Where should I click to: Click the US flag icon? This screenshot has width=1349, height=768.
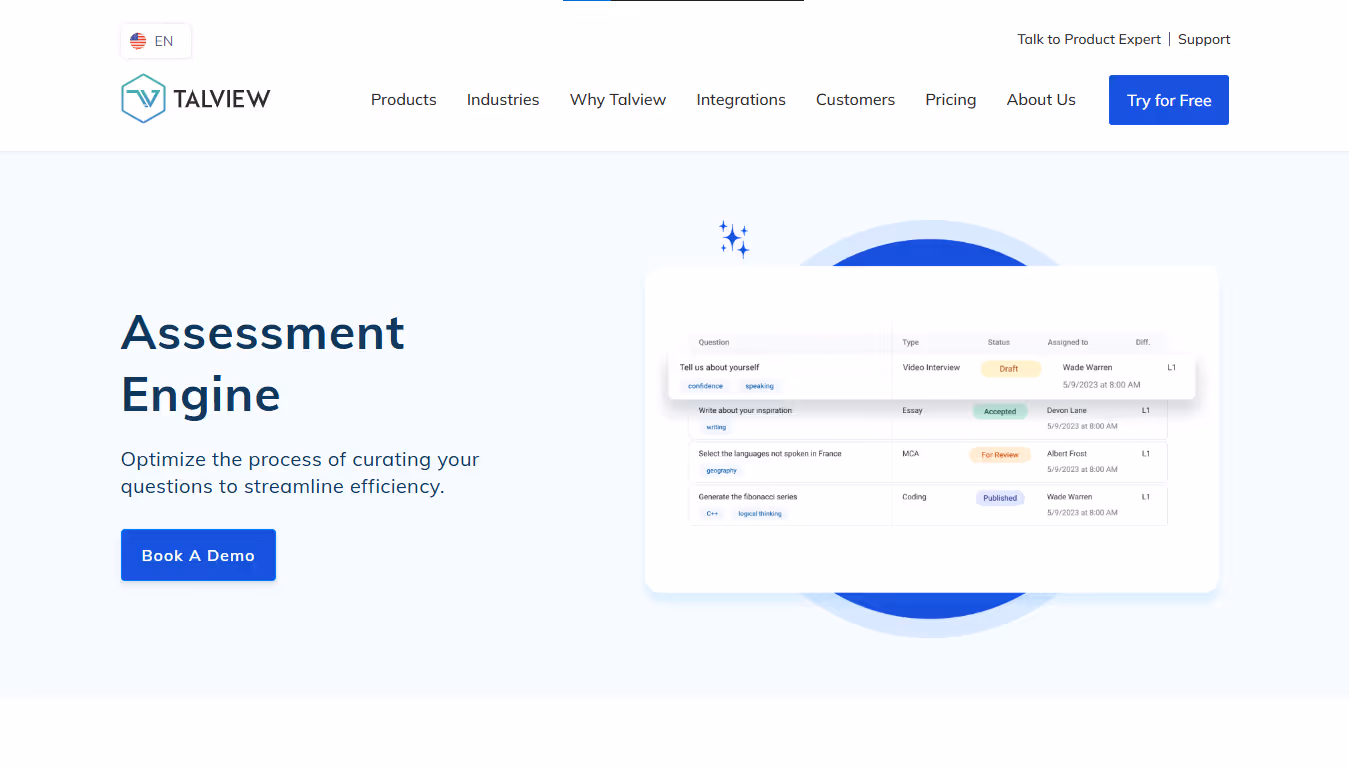138,41
